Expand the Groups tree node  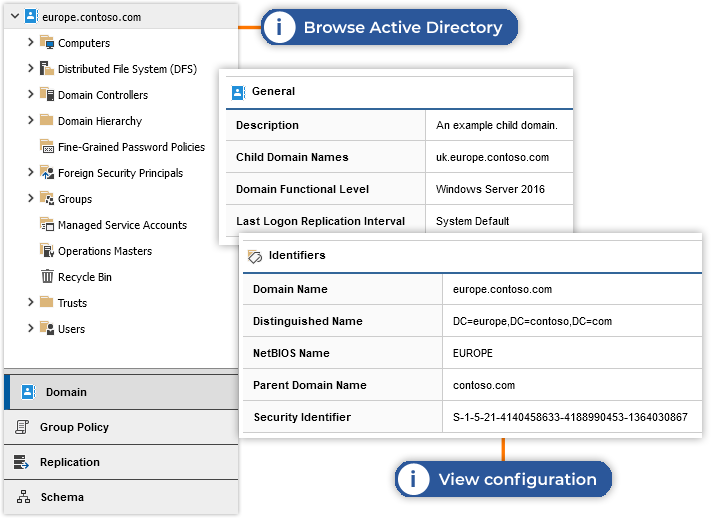[x=30, y=199]
